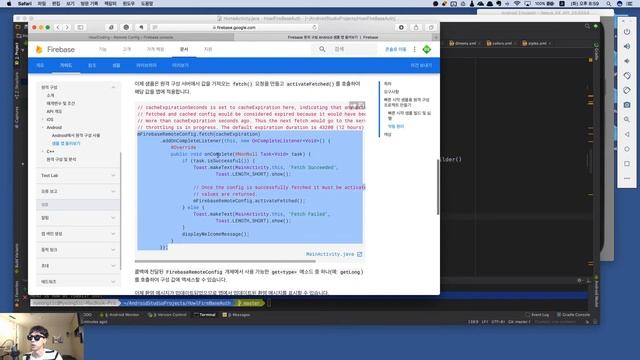Open the Apple menu
This screenshot has height=360, width=640.
(9, 4)
